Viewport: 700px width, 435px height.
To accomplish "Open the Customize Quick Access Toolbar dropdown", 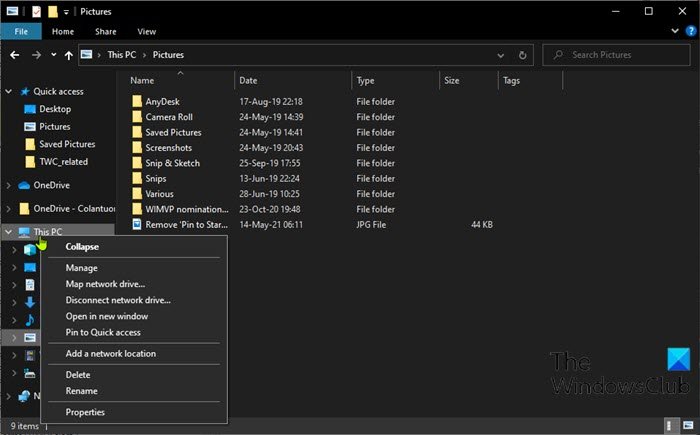I will [66, 12].
